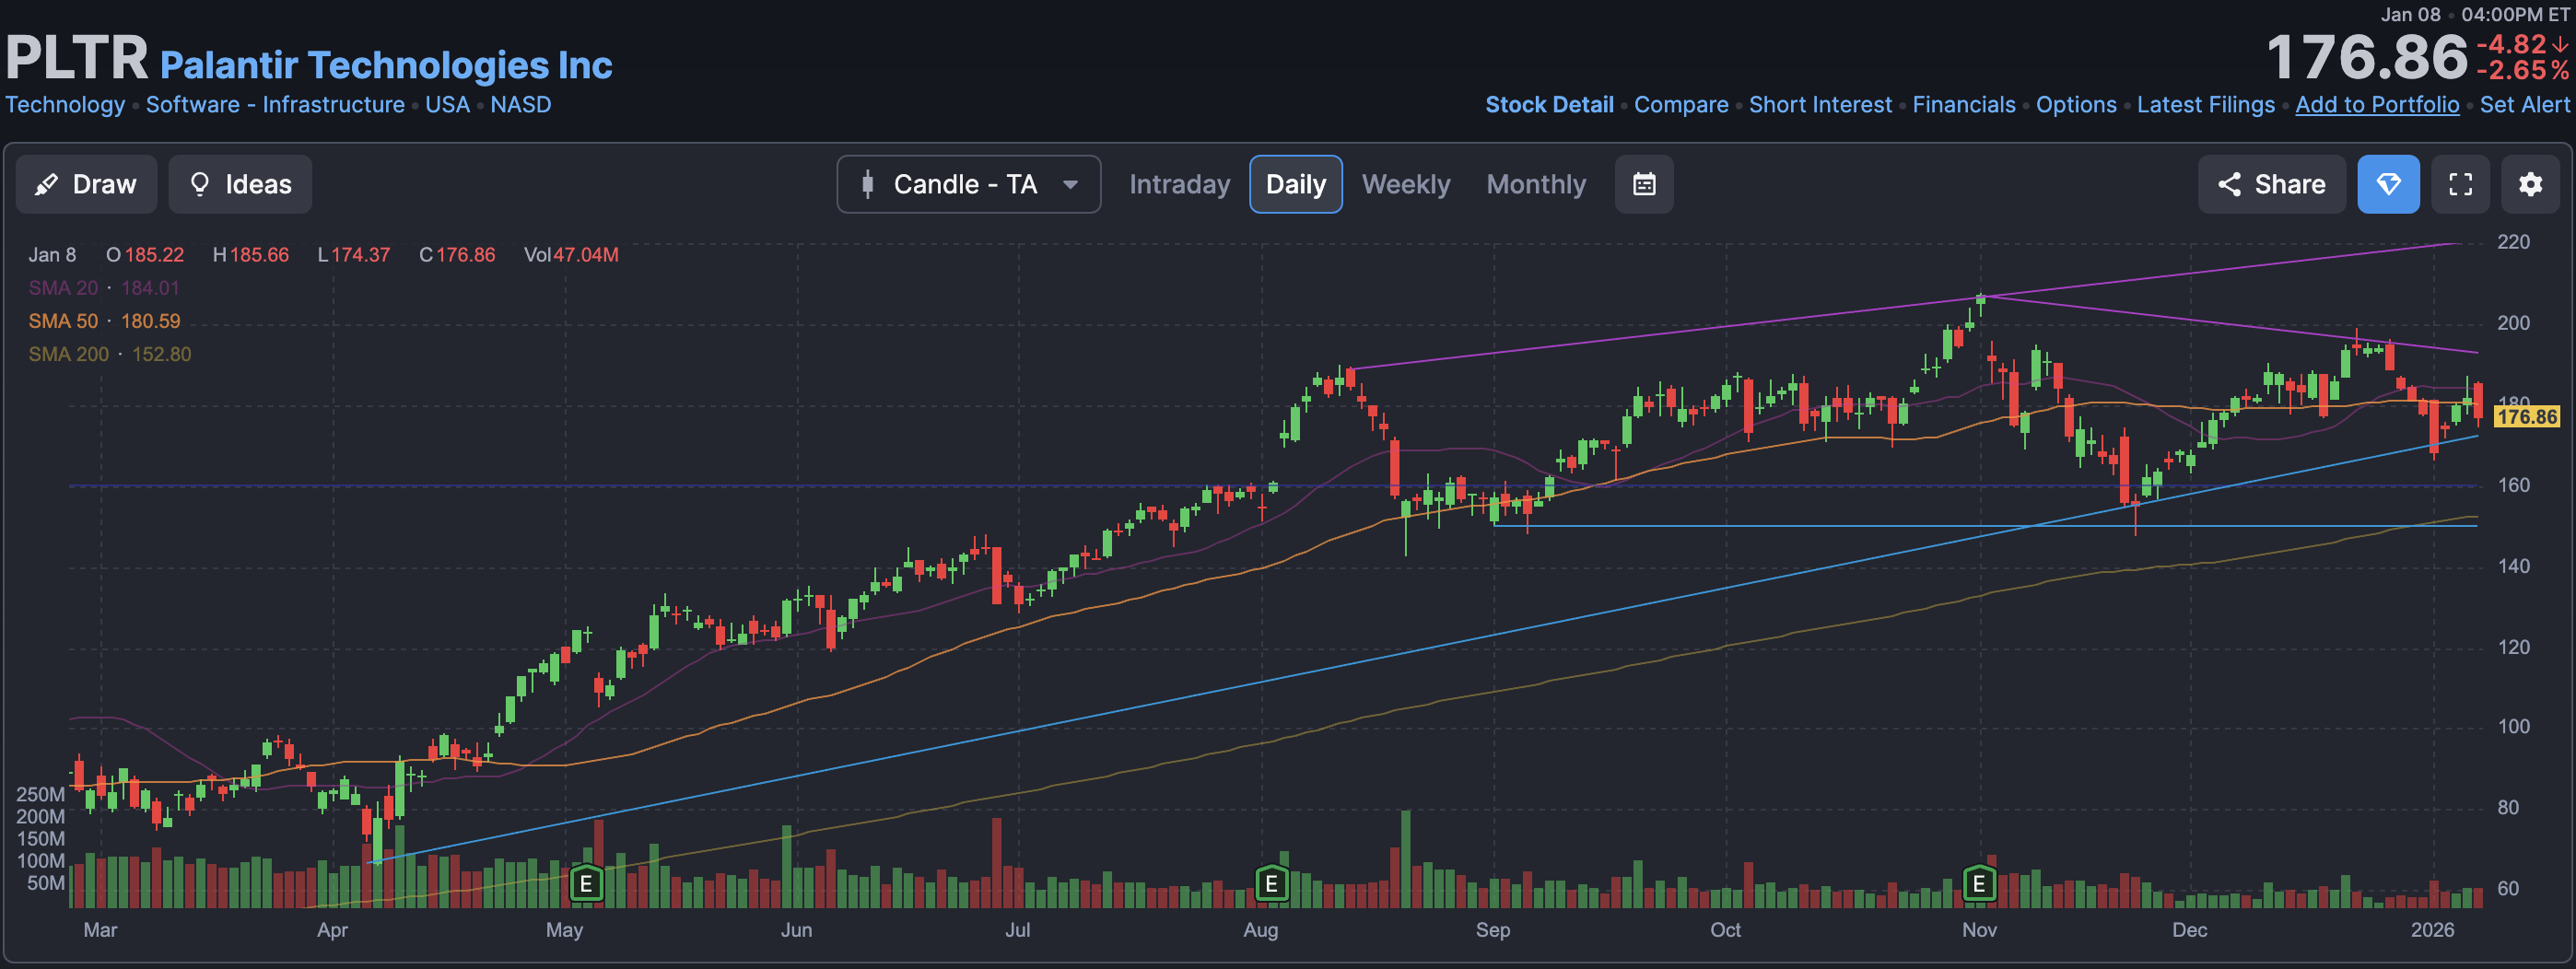Click the November earnings E marker

tap(1978, 884)
